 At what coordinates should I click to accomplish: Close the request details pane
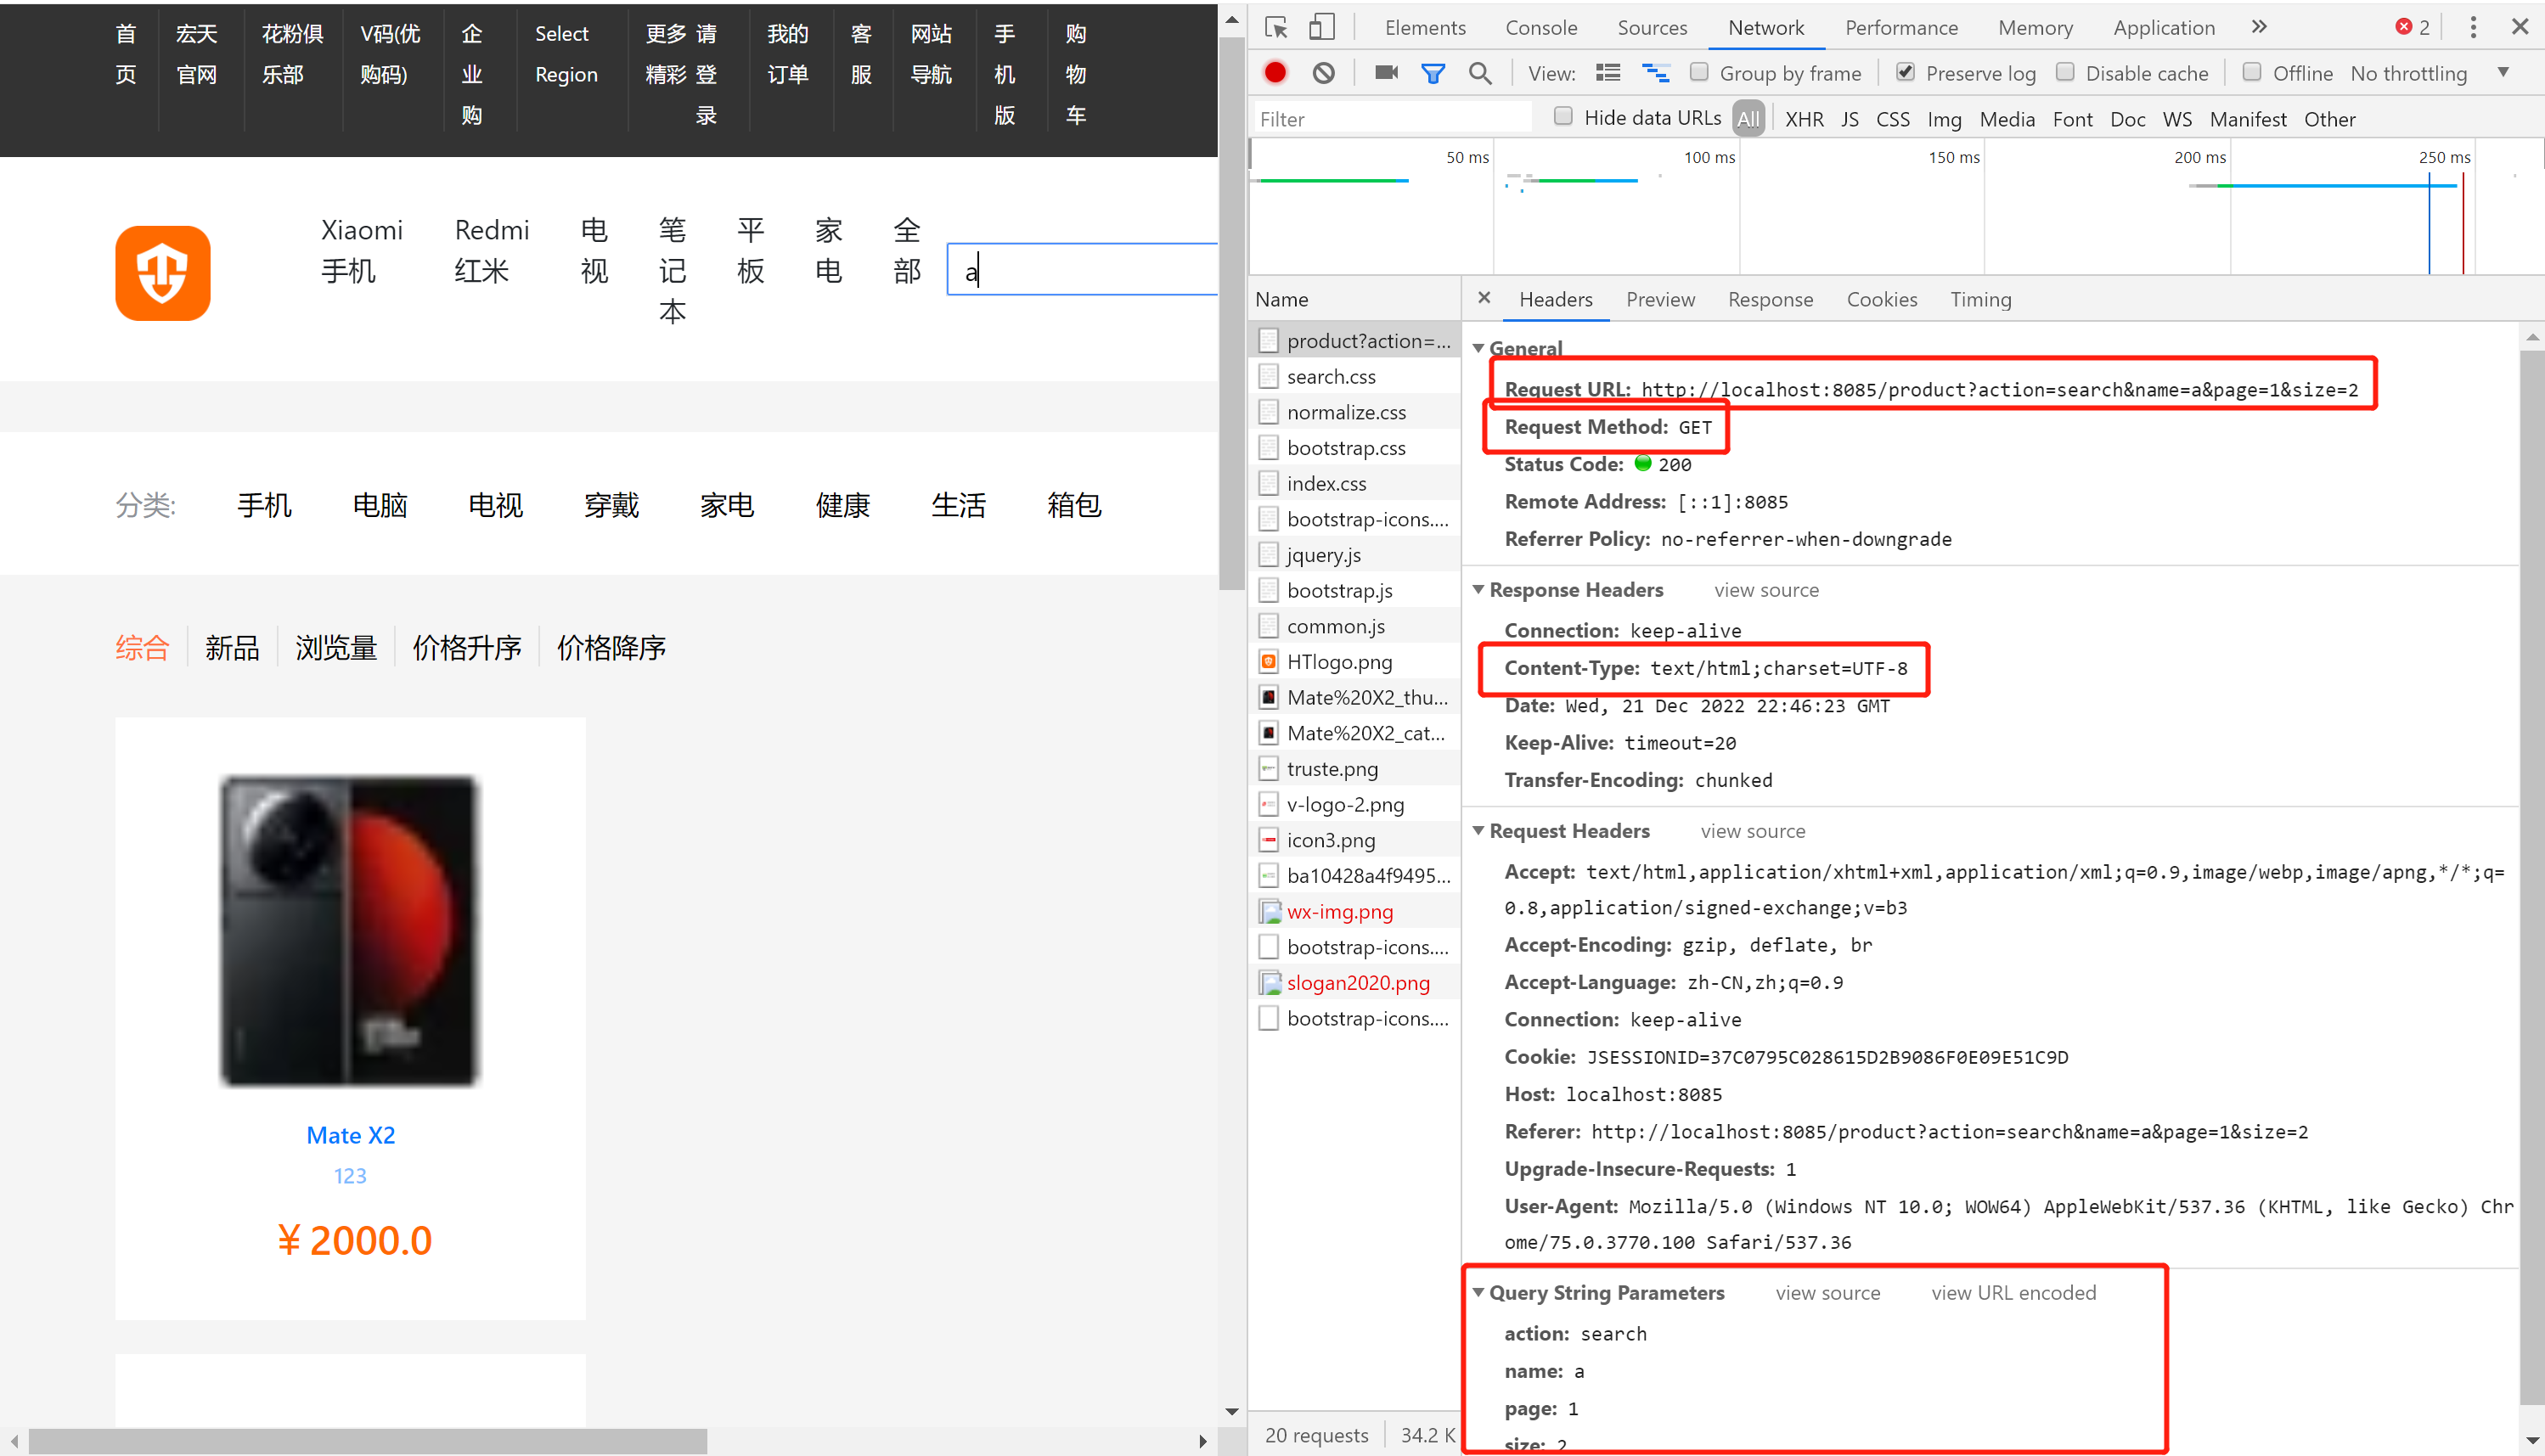1484,298
